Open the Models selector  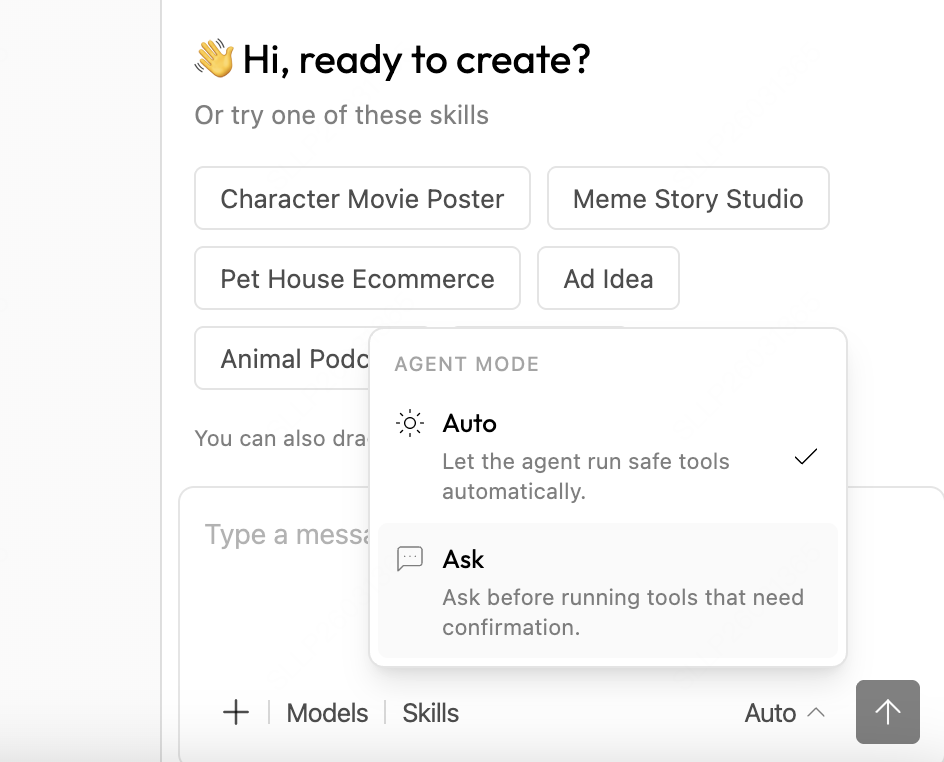327,713
